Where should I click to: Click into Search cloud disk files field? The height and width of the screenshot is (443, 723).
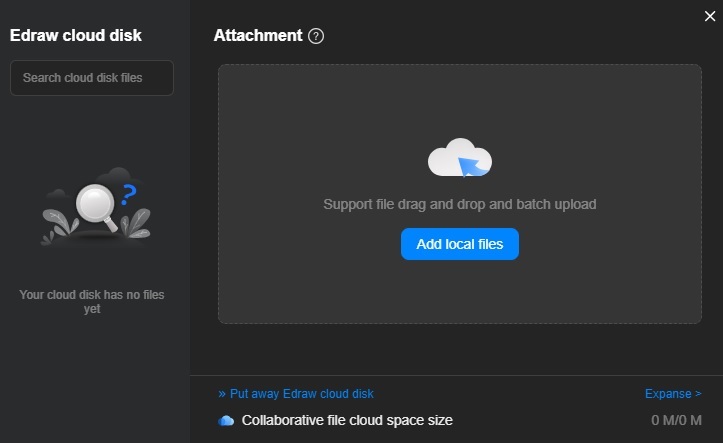pyautogui.click(x=92, y=78)
